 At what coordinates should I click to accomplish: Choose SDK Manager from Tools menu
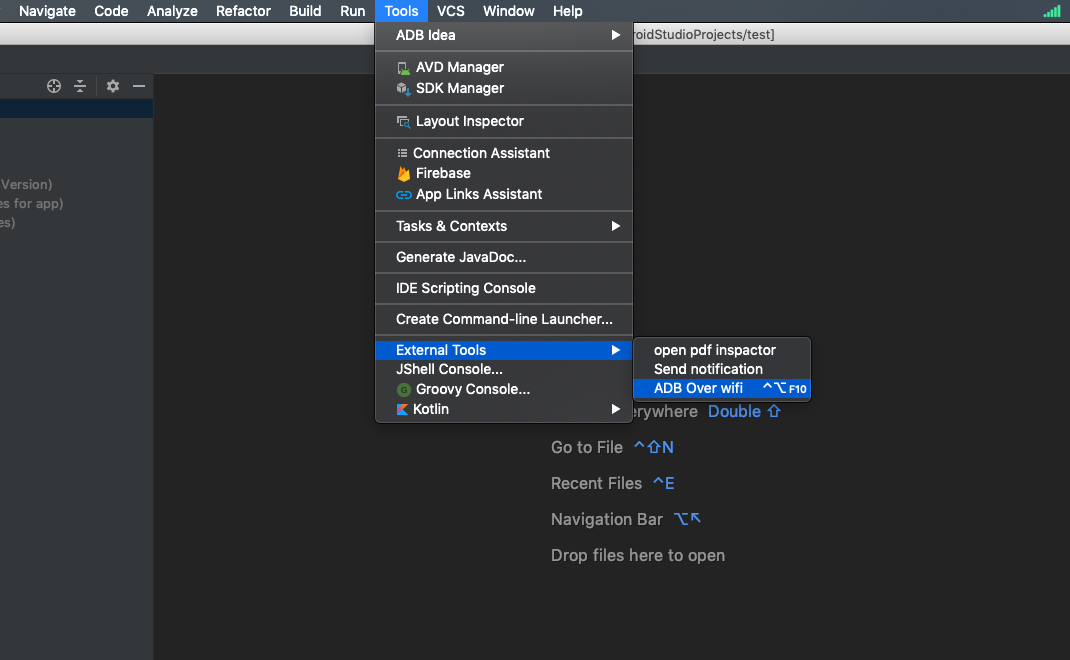pos(504,88)
